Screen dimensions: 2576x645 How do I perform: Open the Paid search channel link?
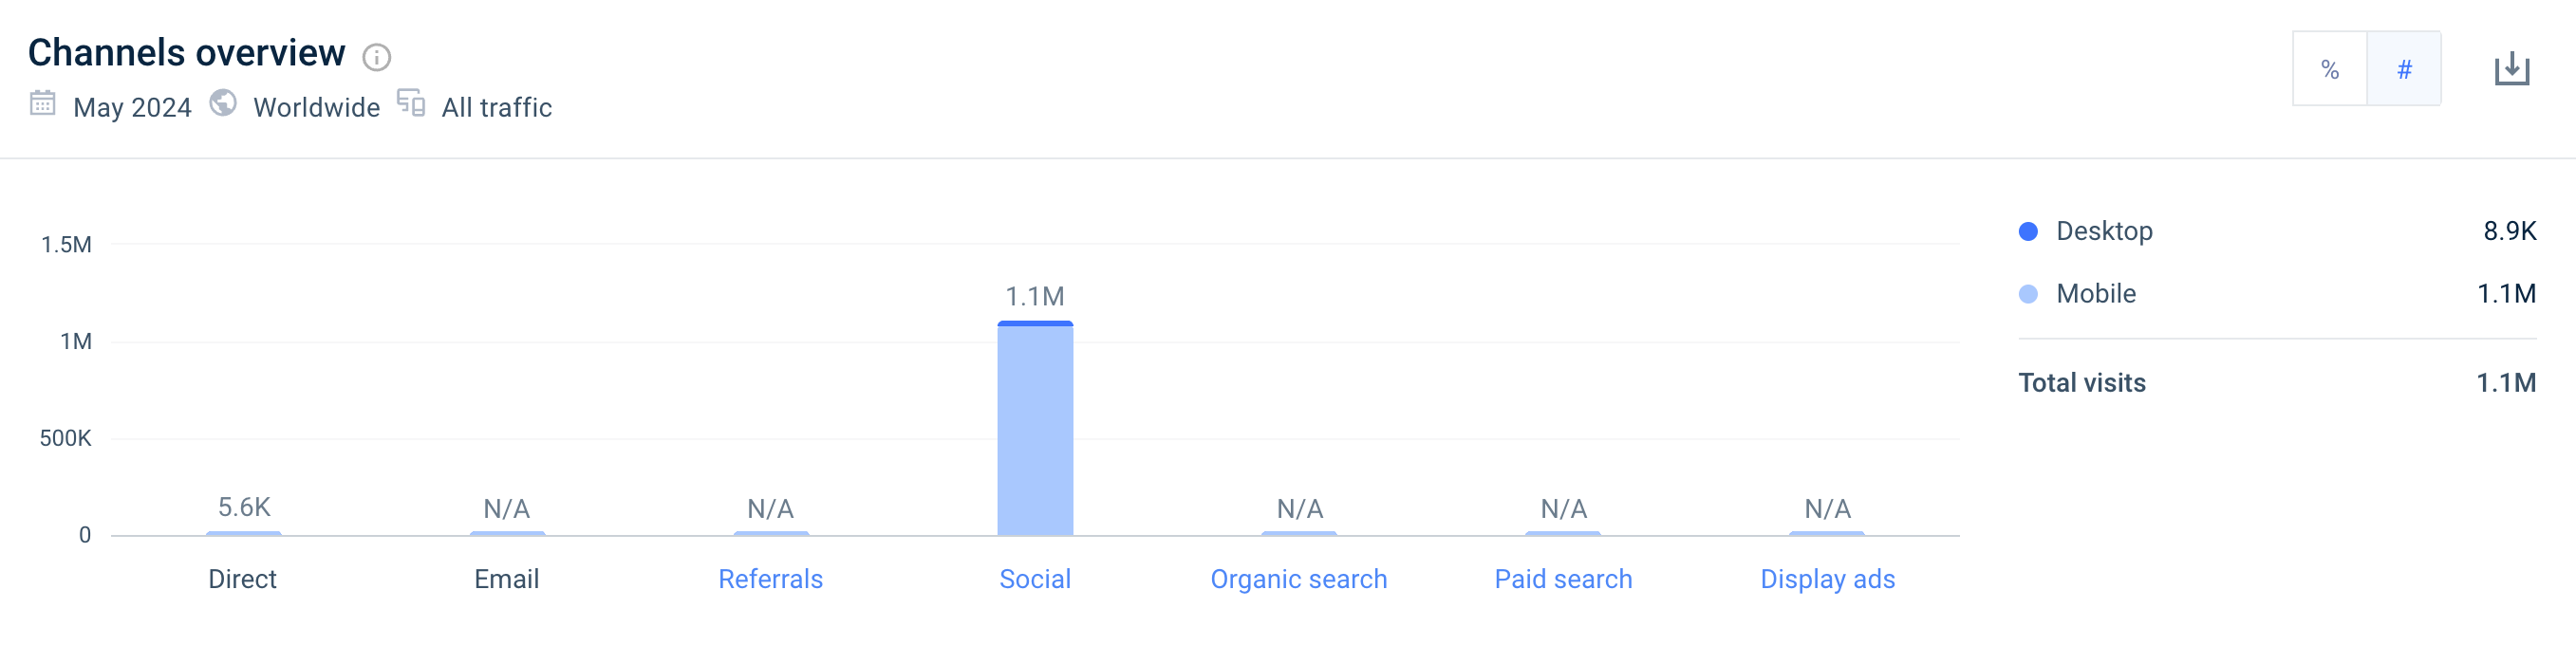pos(1563,579)
